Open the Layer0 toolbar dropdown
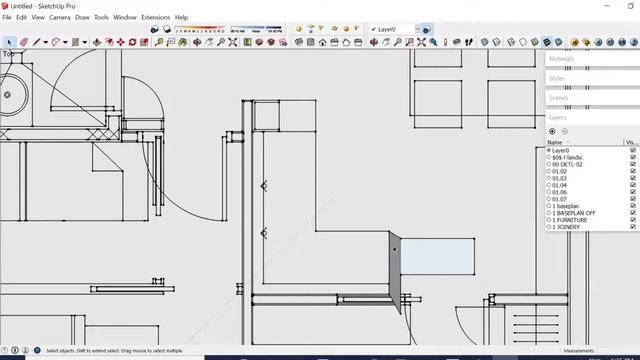Viewport: 640px width, 360px height. pos(418,29)
